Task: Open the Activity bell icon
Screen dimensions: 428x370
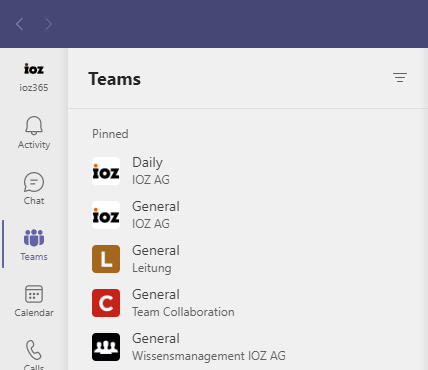Action: (x=34, y=126)
